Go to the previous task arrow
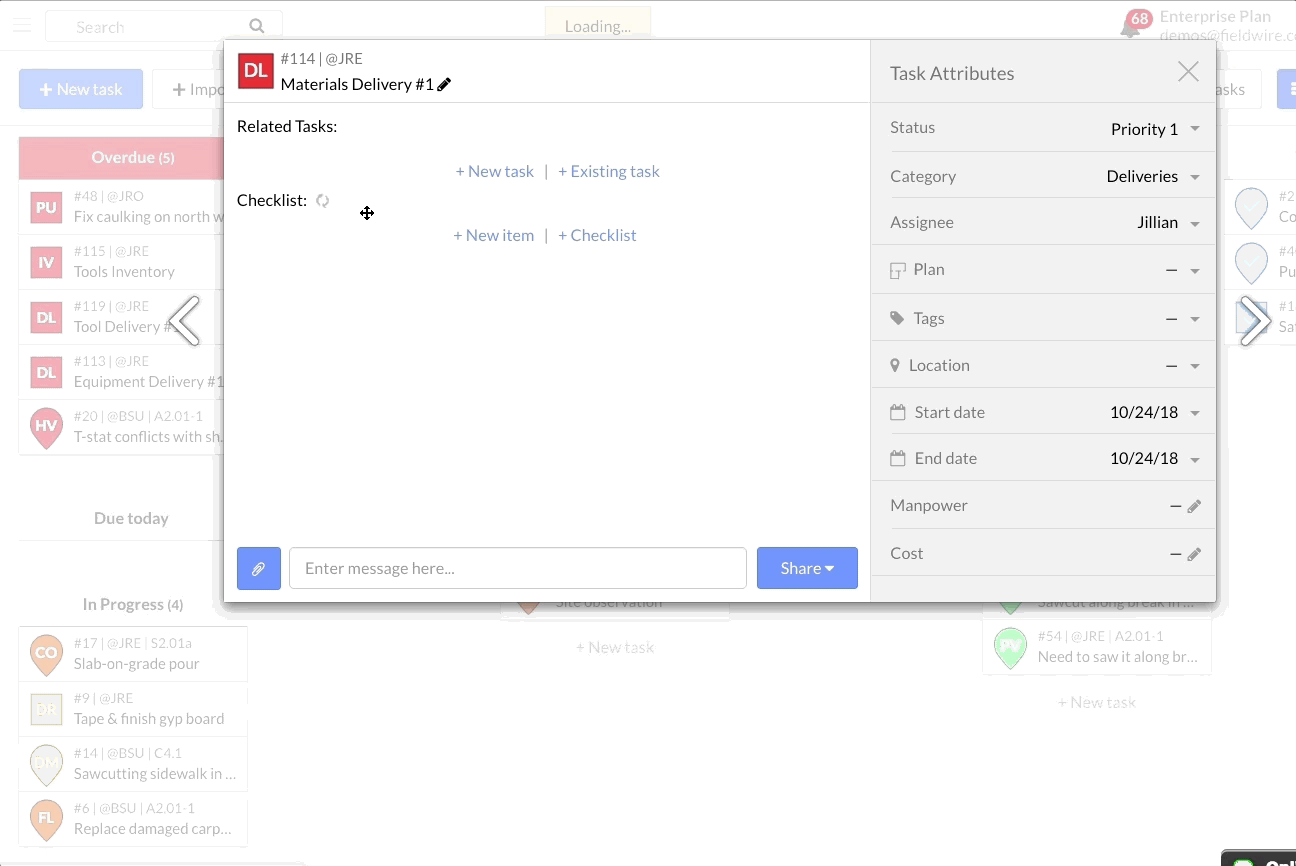The width and height of the screenshot is (1296, 866). [185, 321]
